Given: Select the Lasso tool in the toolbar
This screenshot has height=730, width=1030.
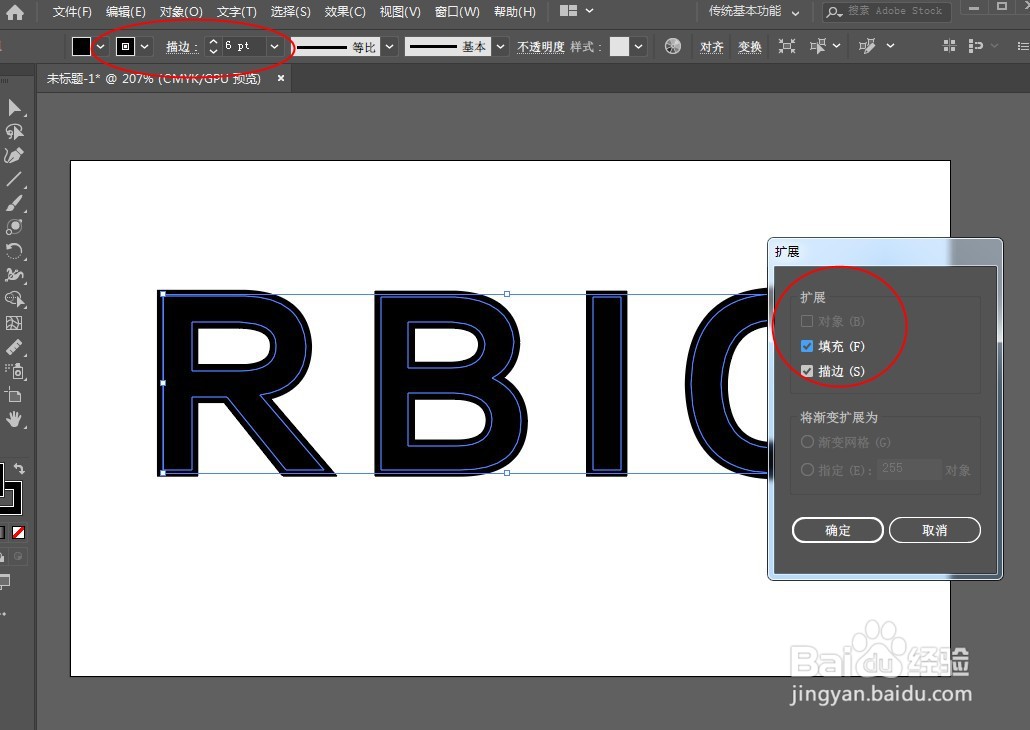Looking at the screenshot, I should pyautogui.click(x=14, y=131).
